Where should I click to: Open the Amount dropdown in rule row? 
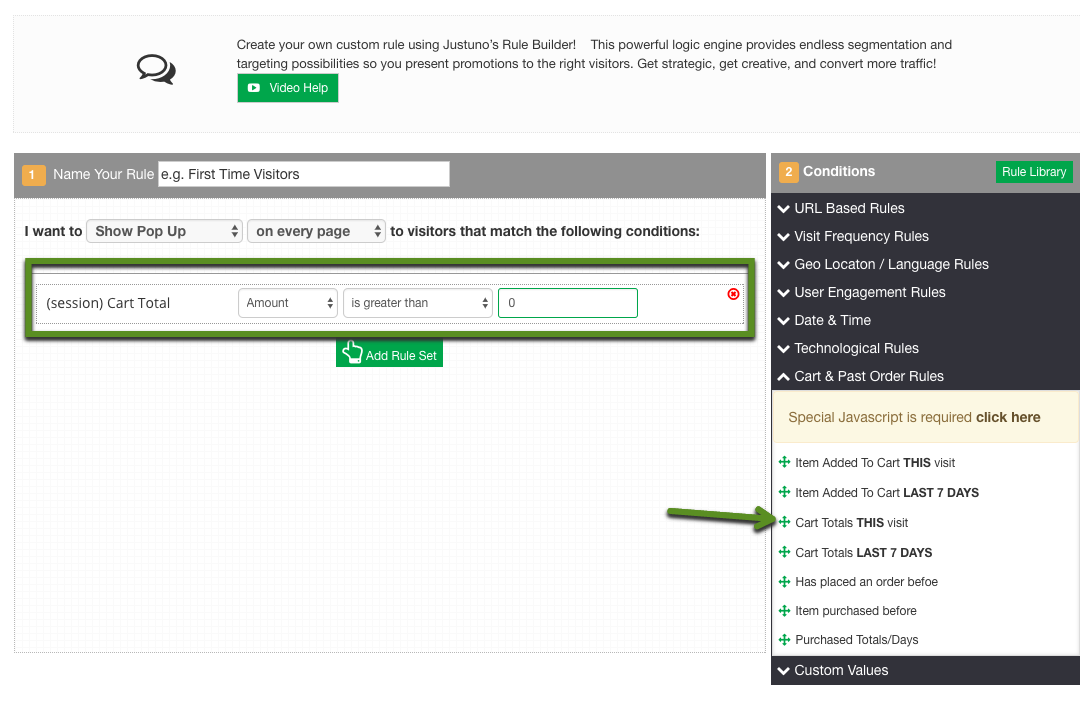[287, 303]
